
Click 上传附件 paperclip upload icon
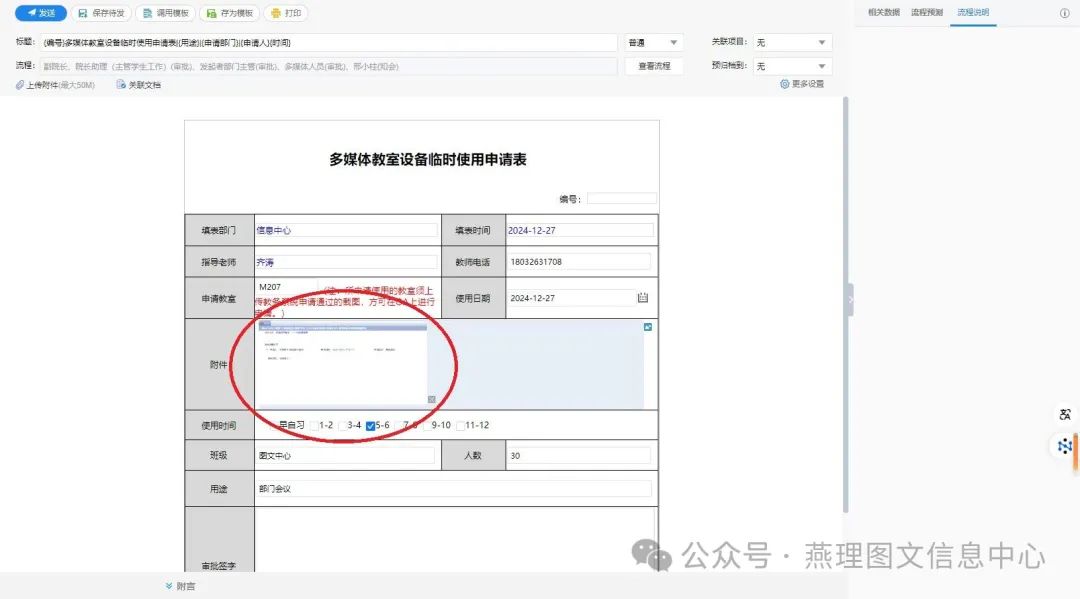click(x=20, y=85)
